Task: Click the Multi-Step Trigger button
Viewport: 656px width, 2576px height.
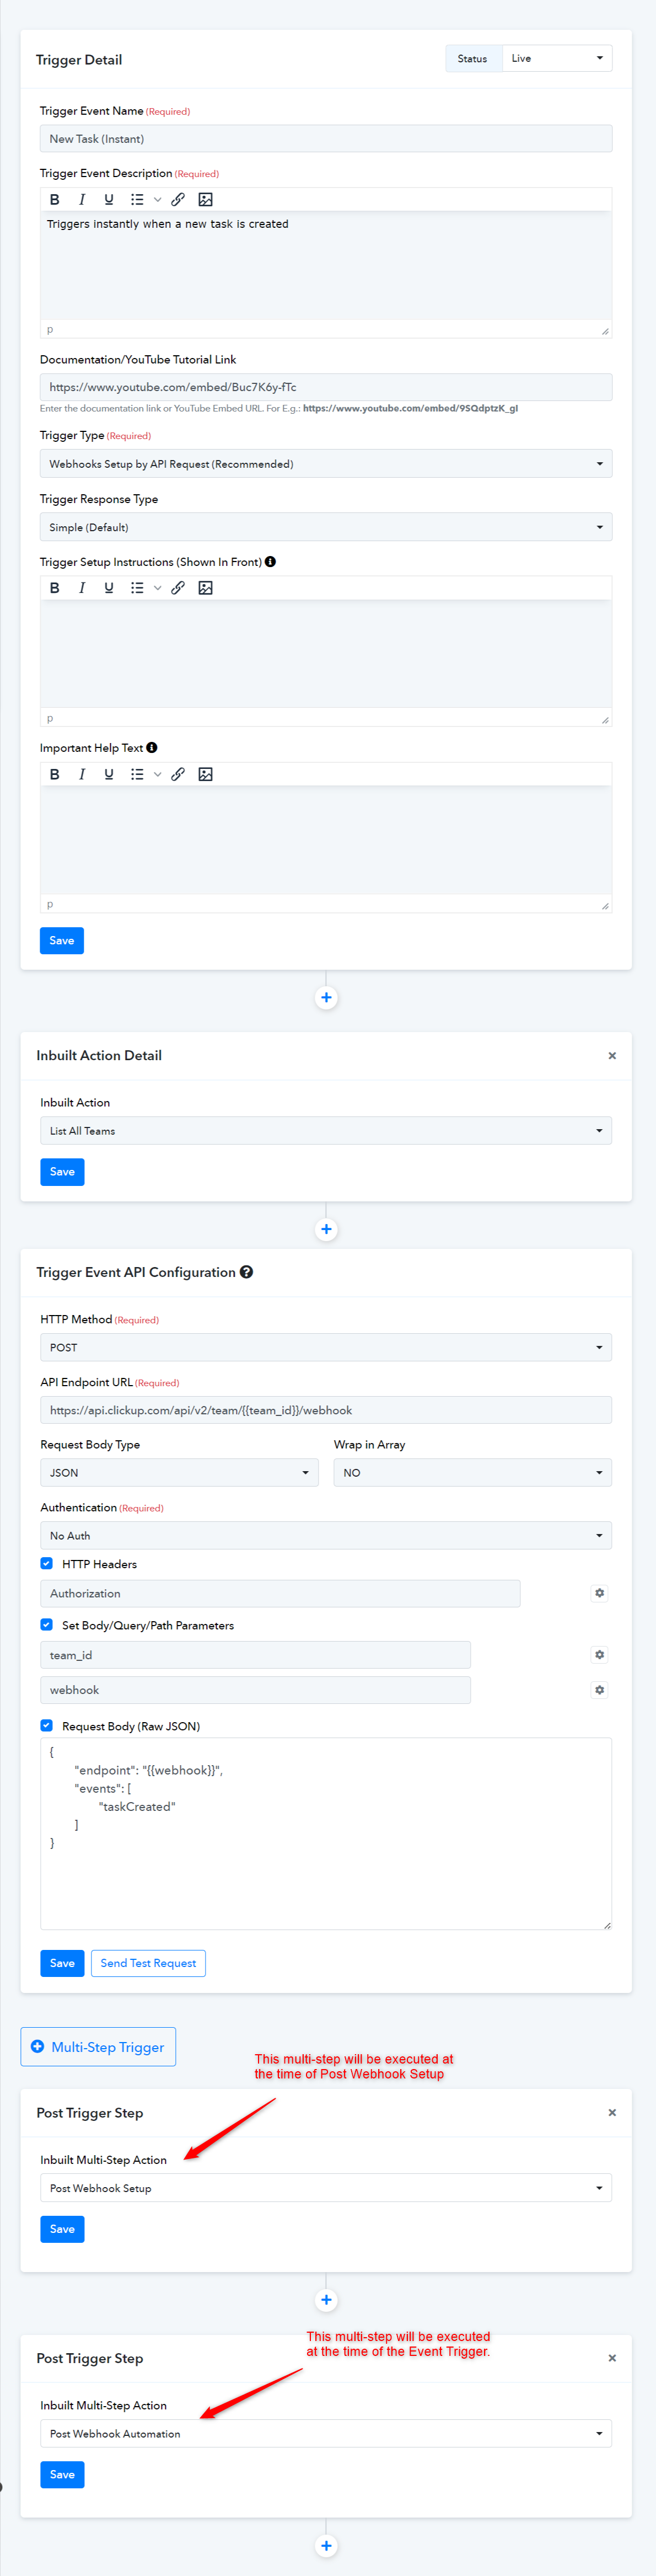Action: pos(98,2046)
